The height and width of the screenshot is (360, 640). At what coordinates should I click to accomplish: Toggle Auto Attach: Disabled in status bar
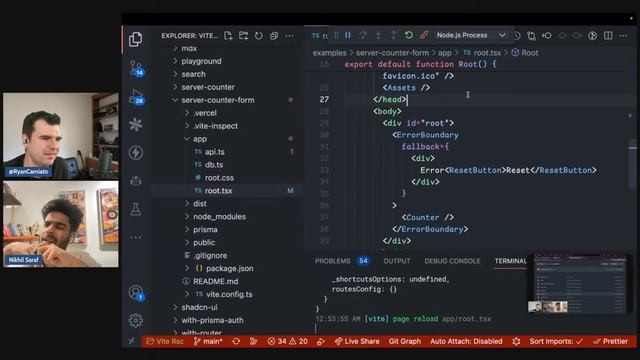pos(466,341)
